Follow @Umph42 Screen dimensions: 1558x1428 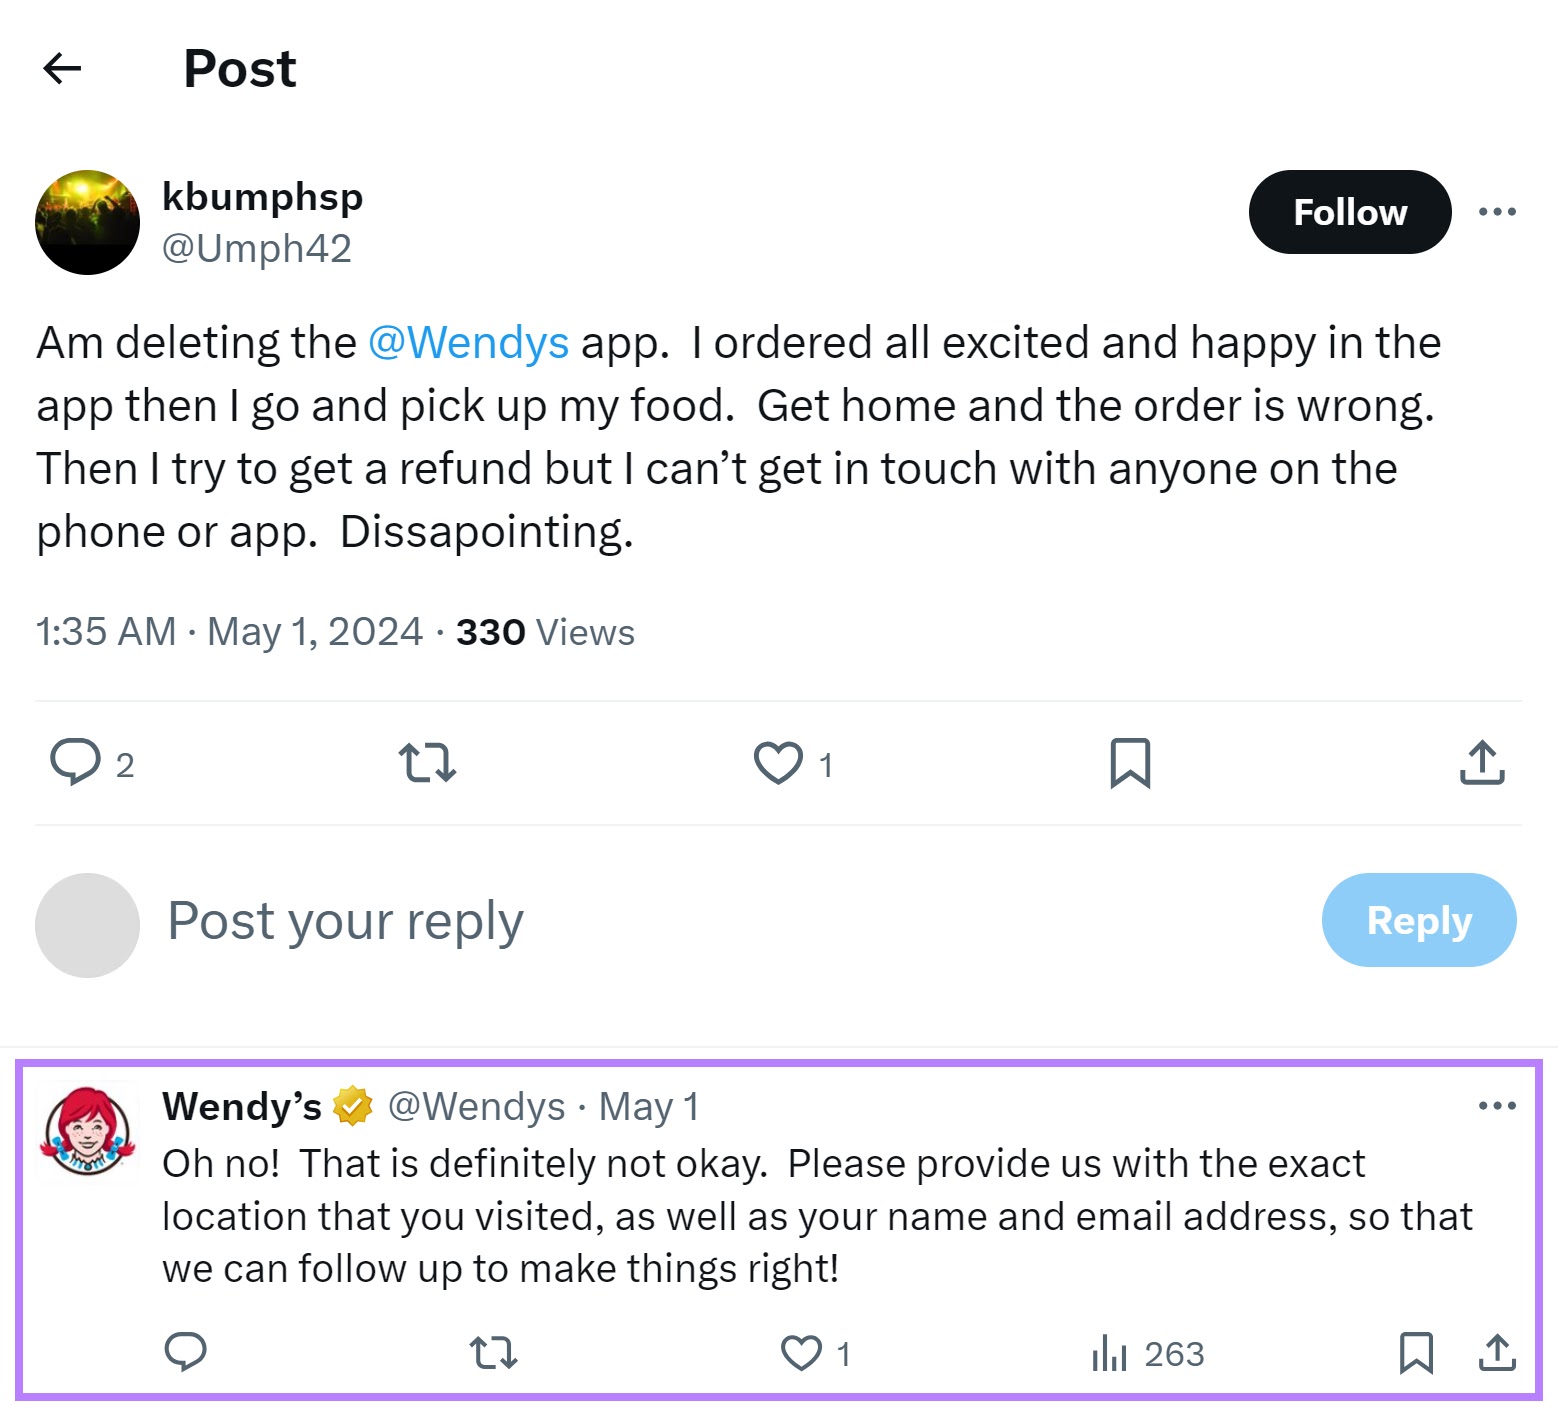click(x=1349, y=211)
